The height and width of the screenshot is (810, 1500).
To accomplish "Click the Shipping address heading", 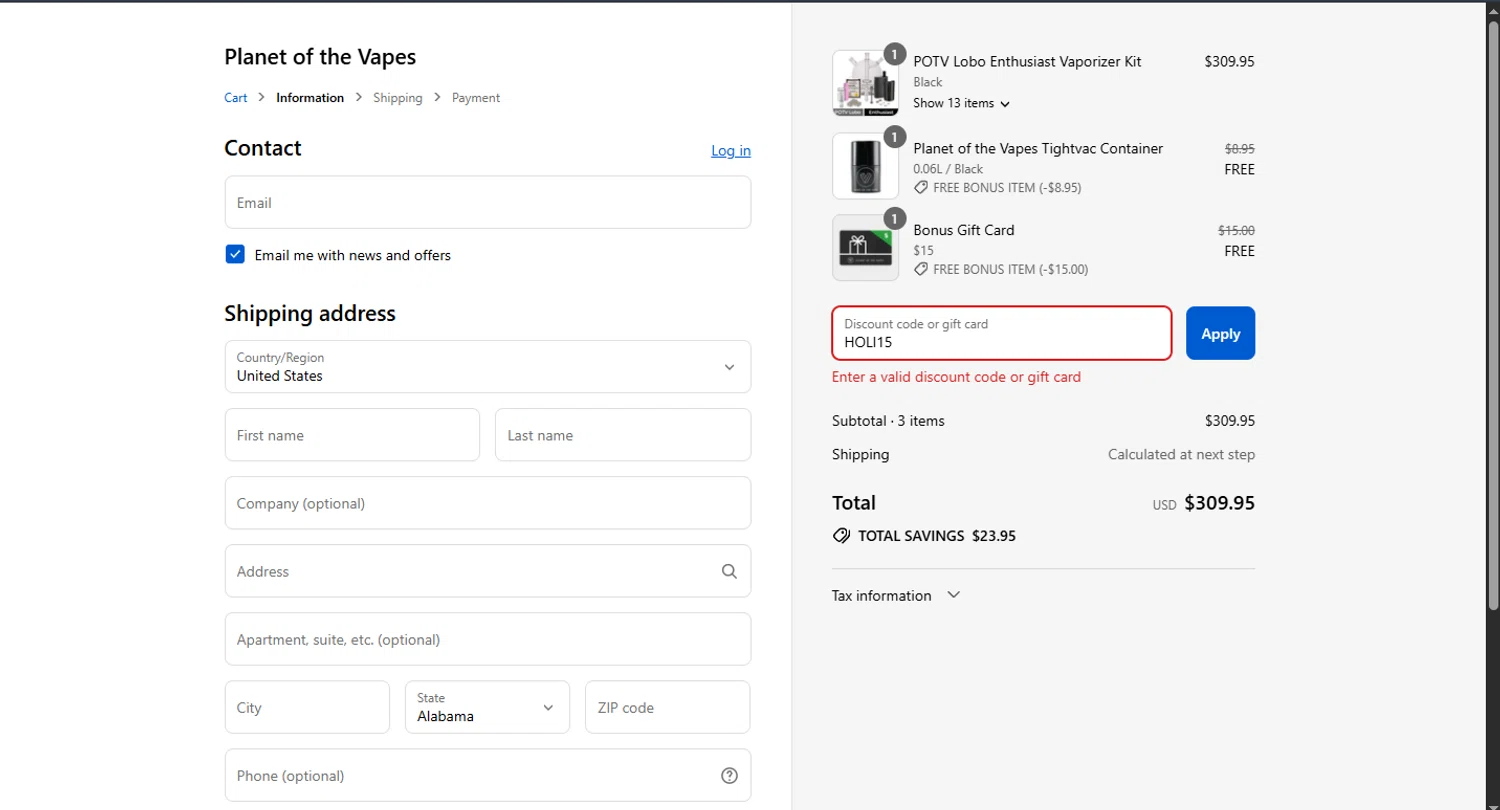I will coord(310,313).
